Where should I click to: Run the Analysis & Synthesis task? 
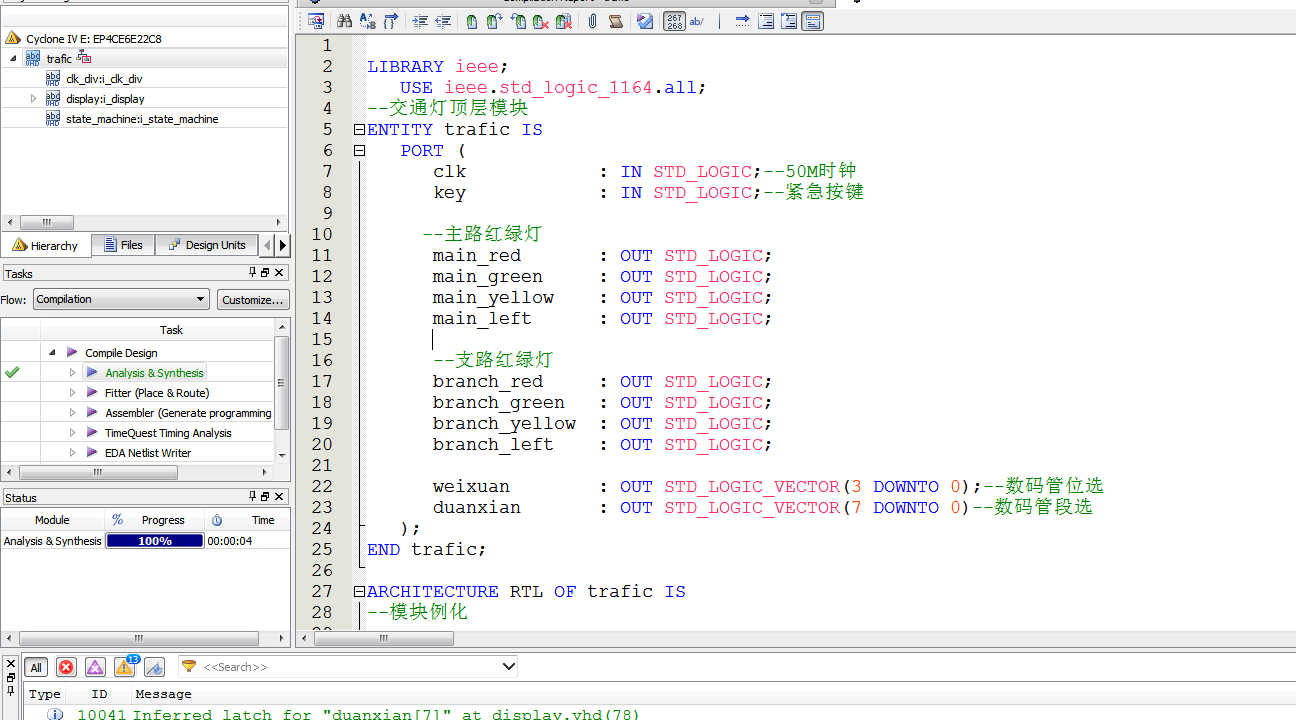pyautogui.click(x=154, y=373)
